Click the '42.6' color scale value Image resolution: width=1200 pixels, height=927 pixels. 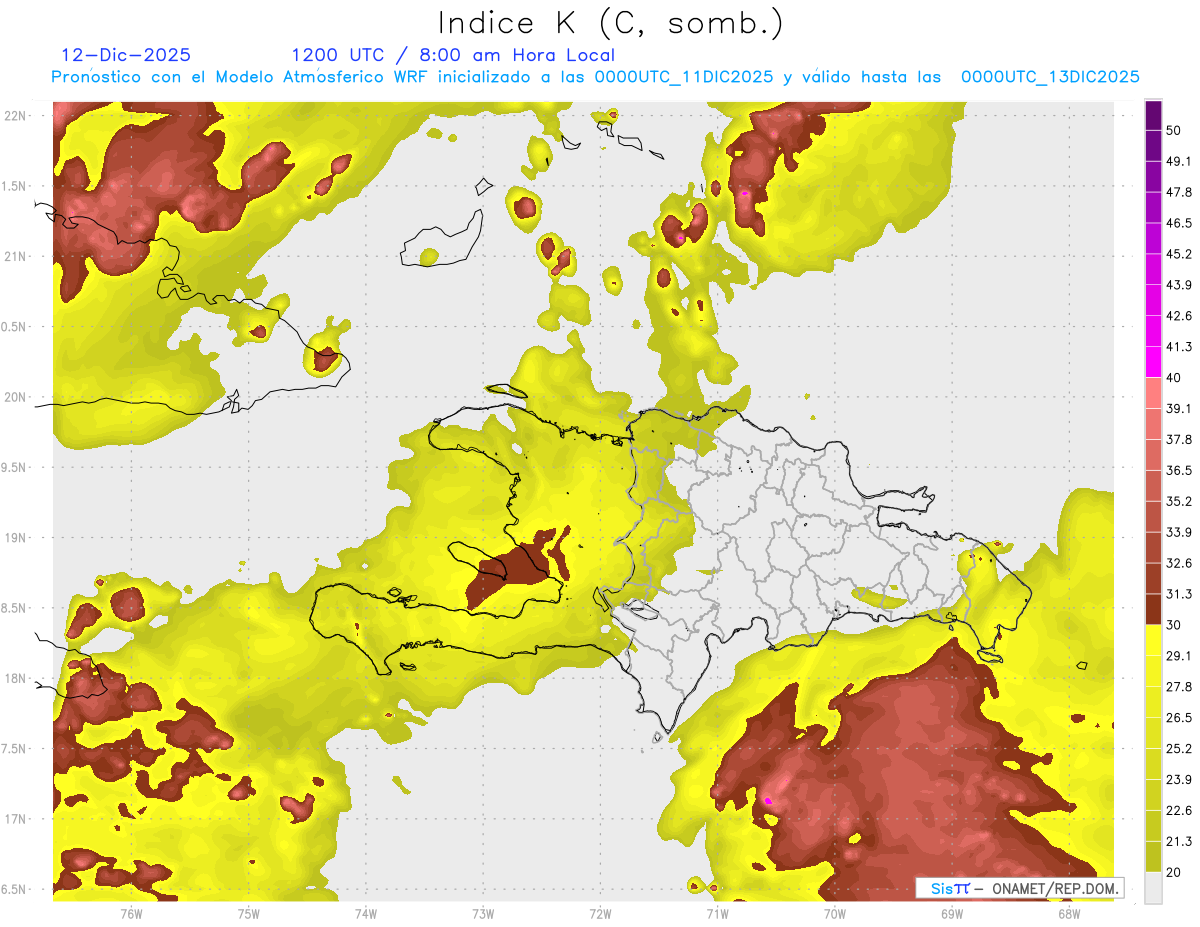click(1178, 316)
